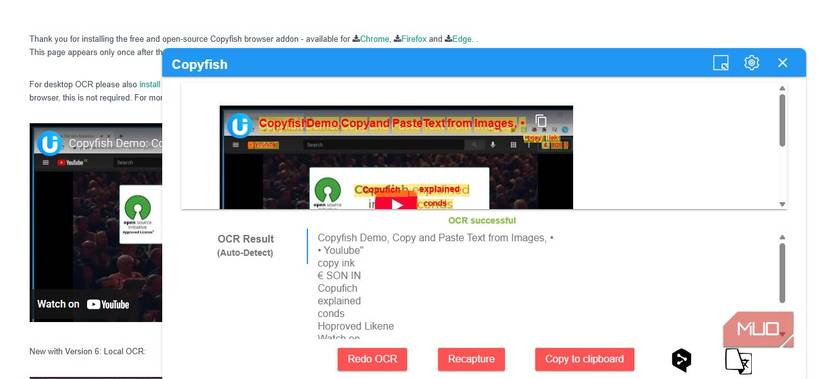Click open source initiative logo in background video
825x379 pixels.
[138, 214]
